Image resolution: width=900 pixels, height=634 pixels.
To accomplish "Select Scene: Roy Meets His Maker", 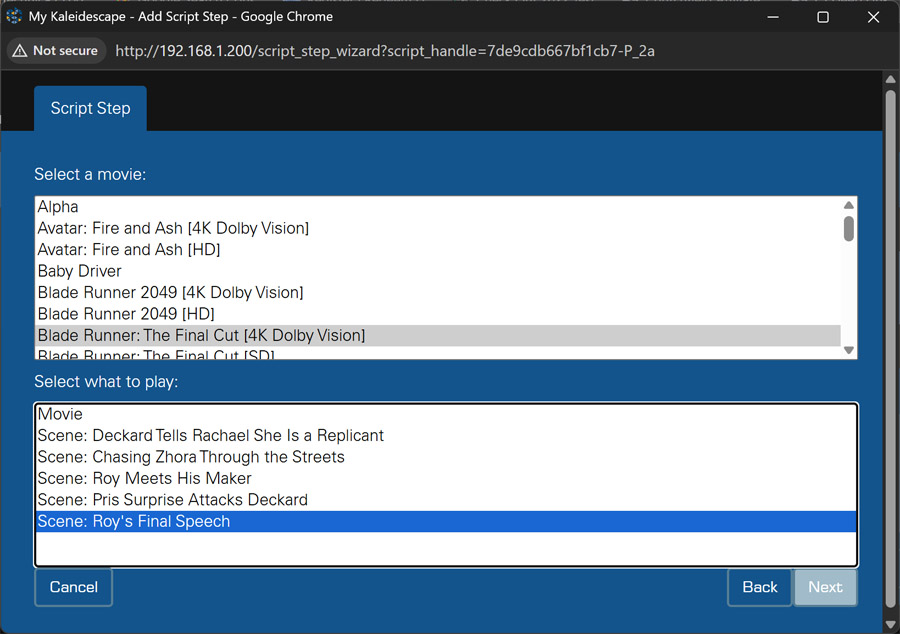I will (446, 478).
